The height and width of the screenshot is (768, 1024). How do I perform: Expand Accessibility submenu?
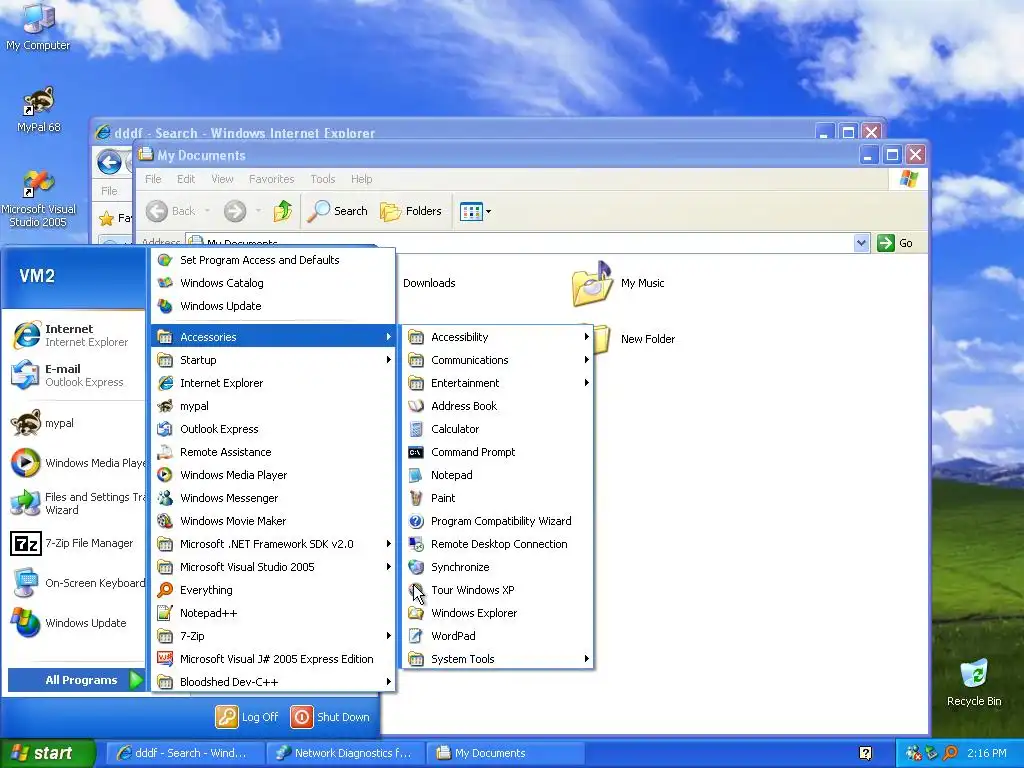pos(497,337)
